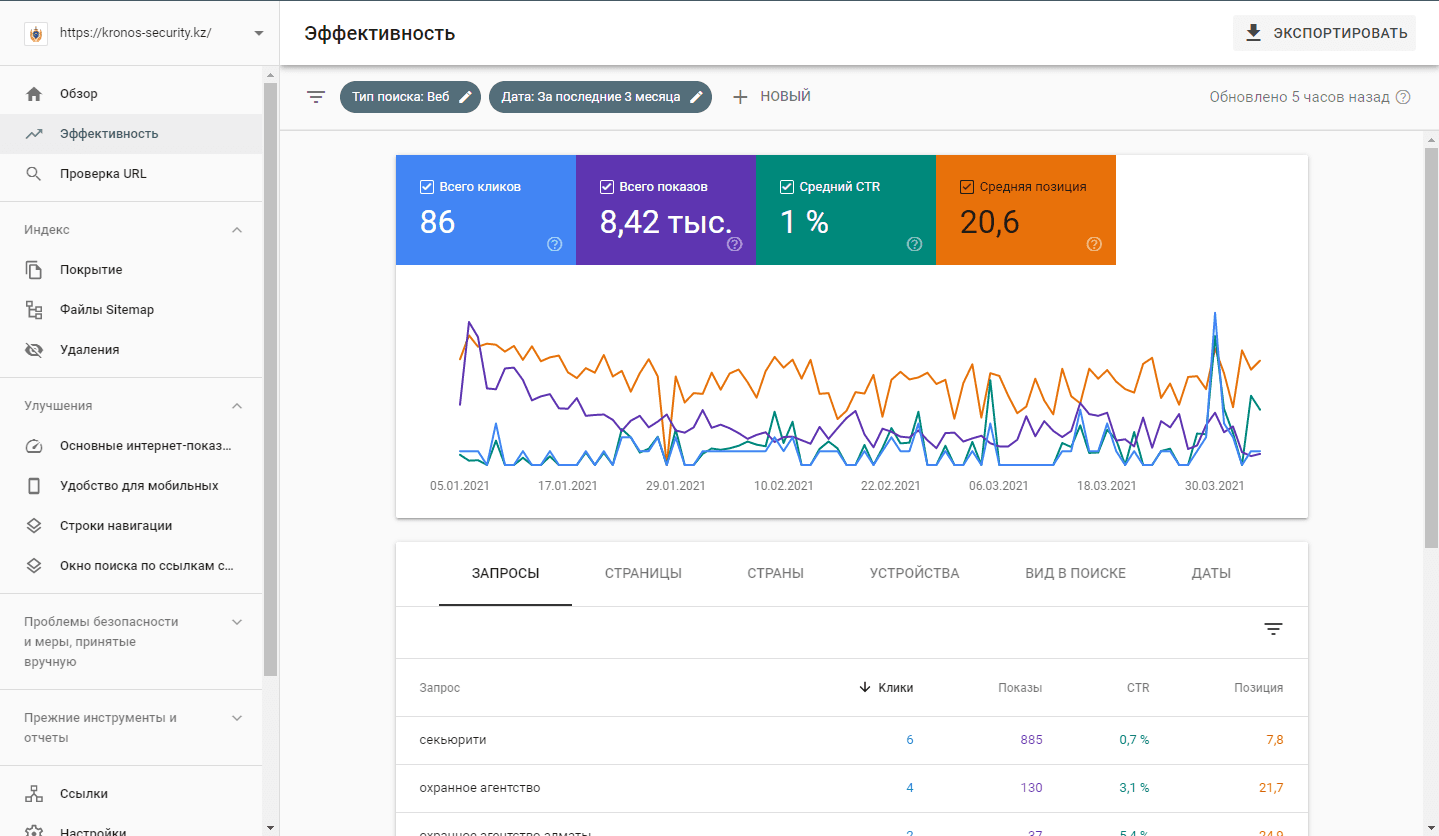
Task: Select the секьюрити query row
Action: (x=852, y=740)
